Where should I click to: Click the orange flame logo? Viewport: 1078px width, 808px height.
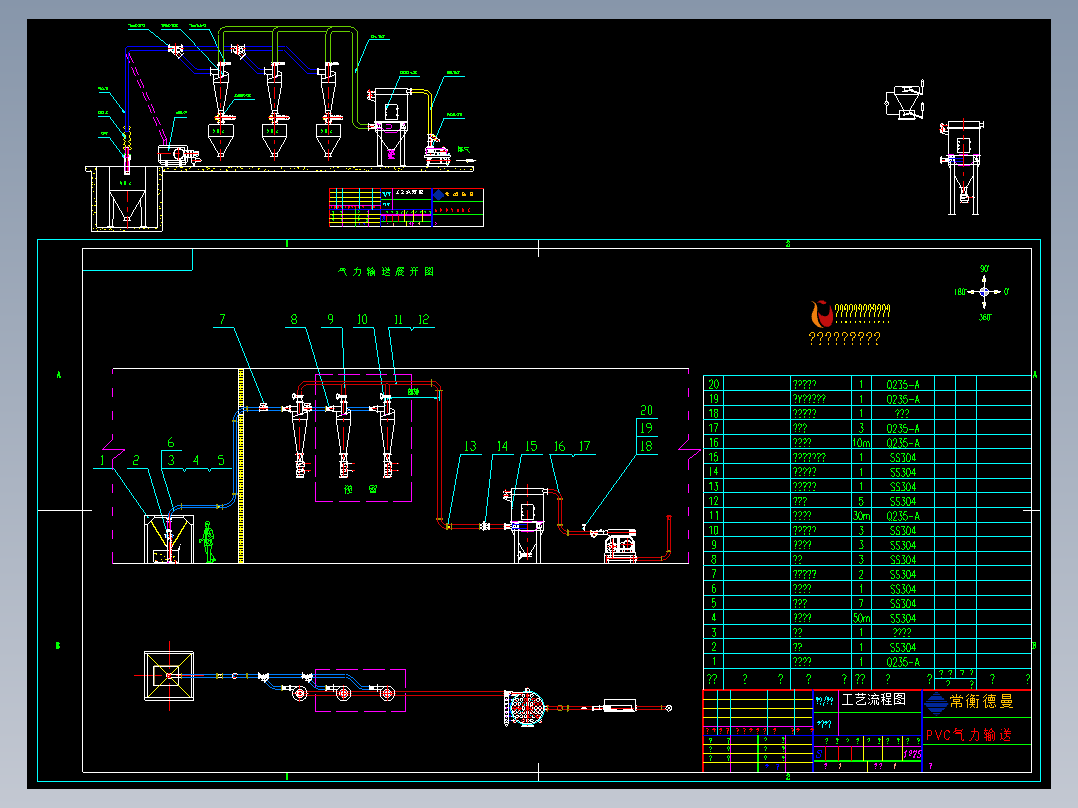[x=821, y=314]
